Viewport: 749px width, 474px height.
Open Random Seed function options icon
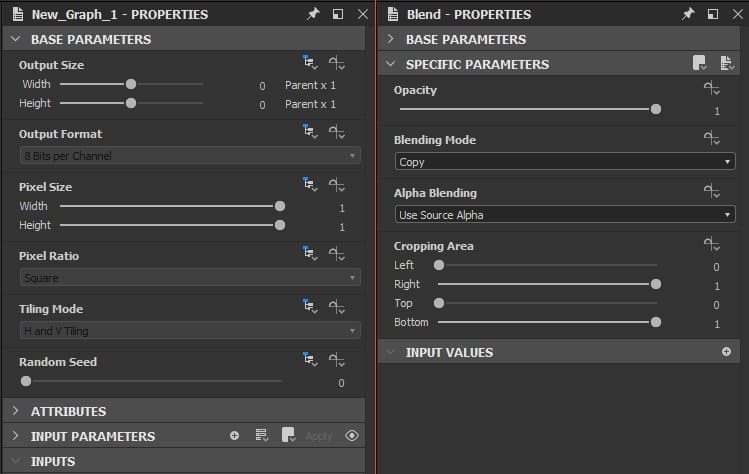337,359
